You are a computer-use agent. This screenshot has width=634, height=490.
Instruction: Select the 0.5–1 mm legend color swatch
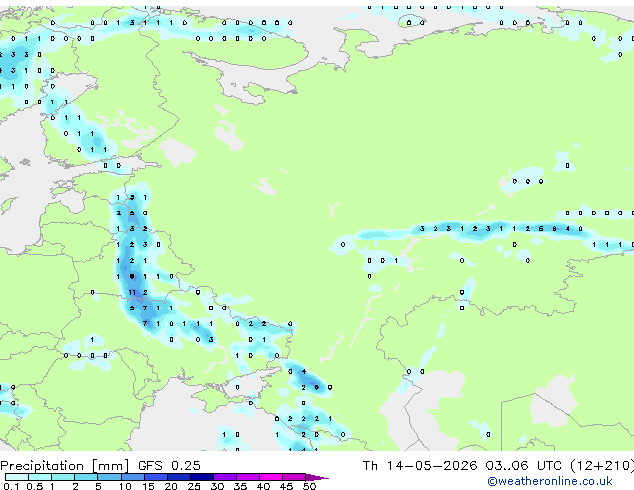click(40, 477)
